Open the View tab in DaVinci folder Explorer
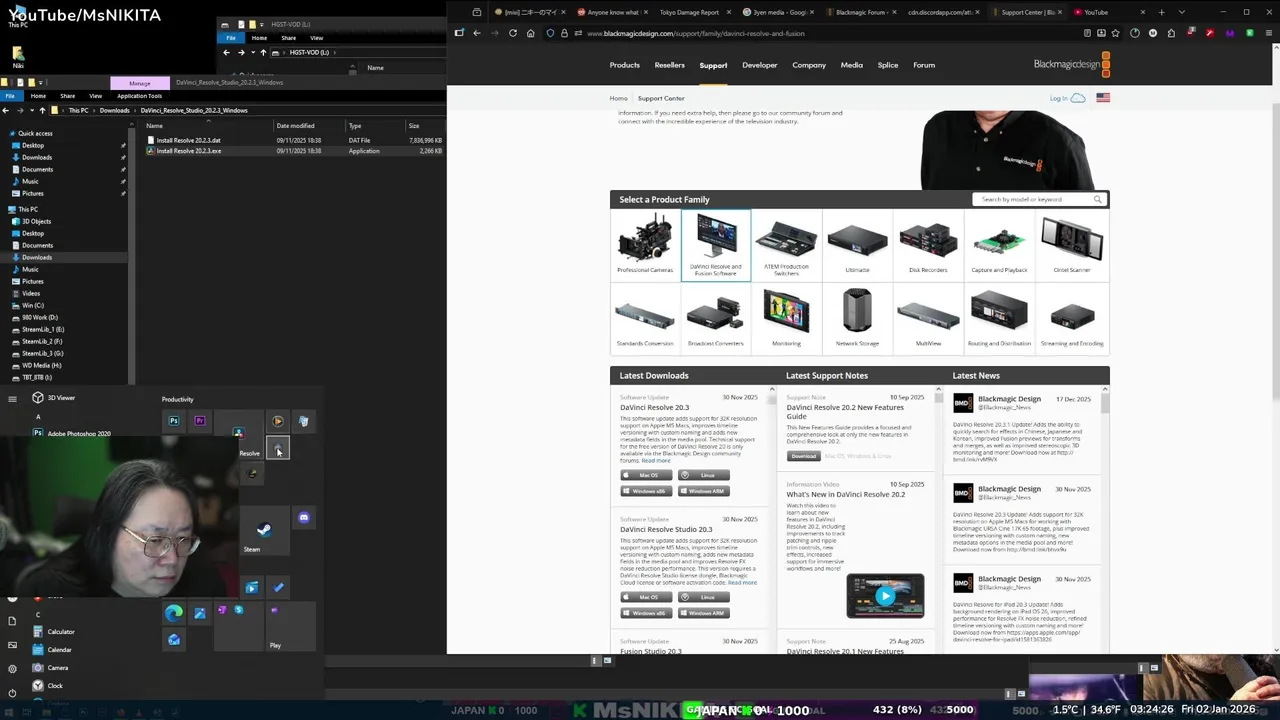This screenshot has height=720, width=1280. coord(96,96)
